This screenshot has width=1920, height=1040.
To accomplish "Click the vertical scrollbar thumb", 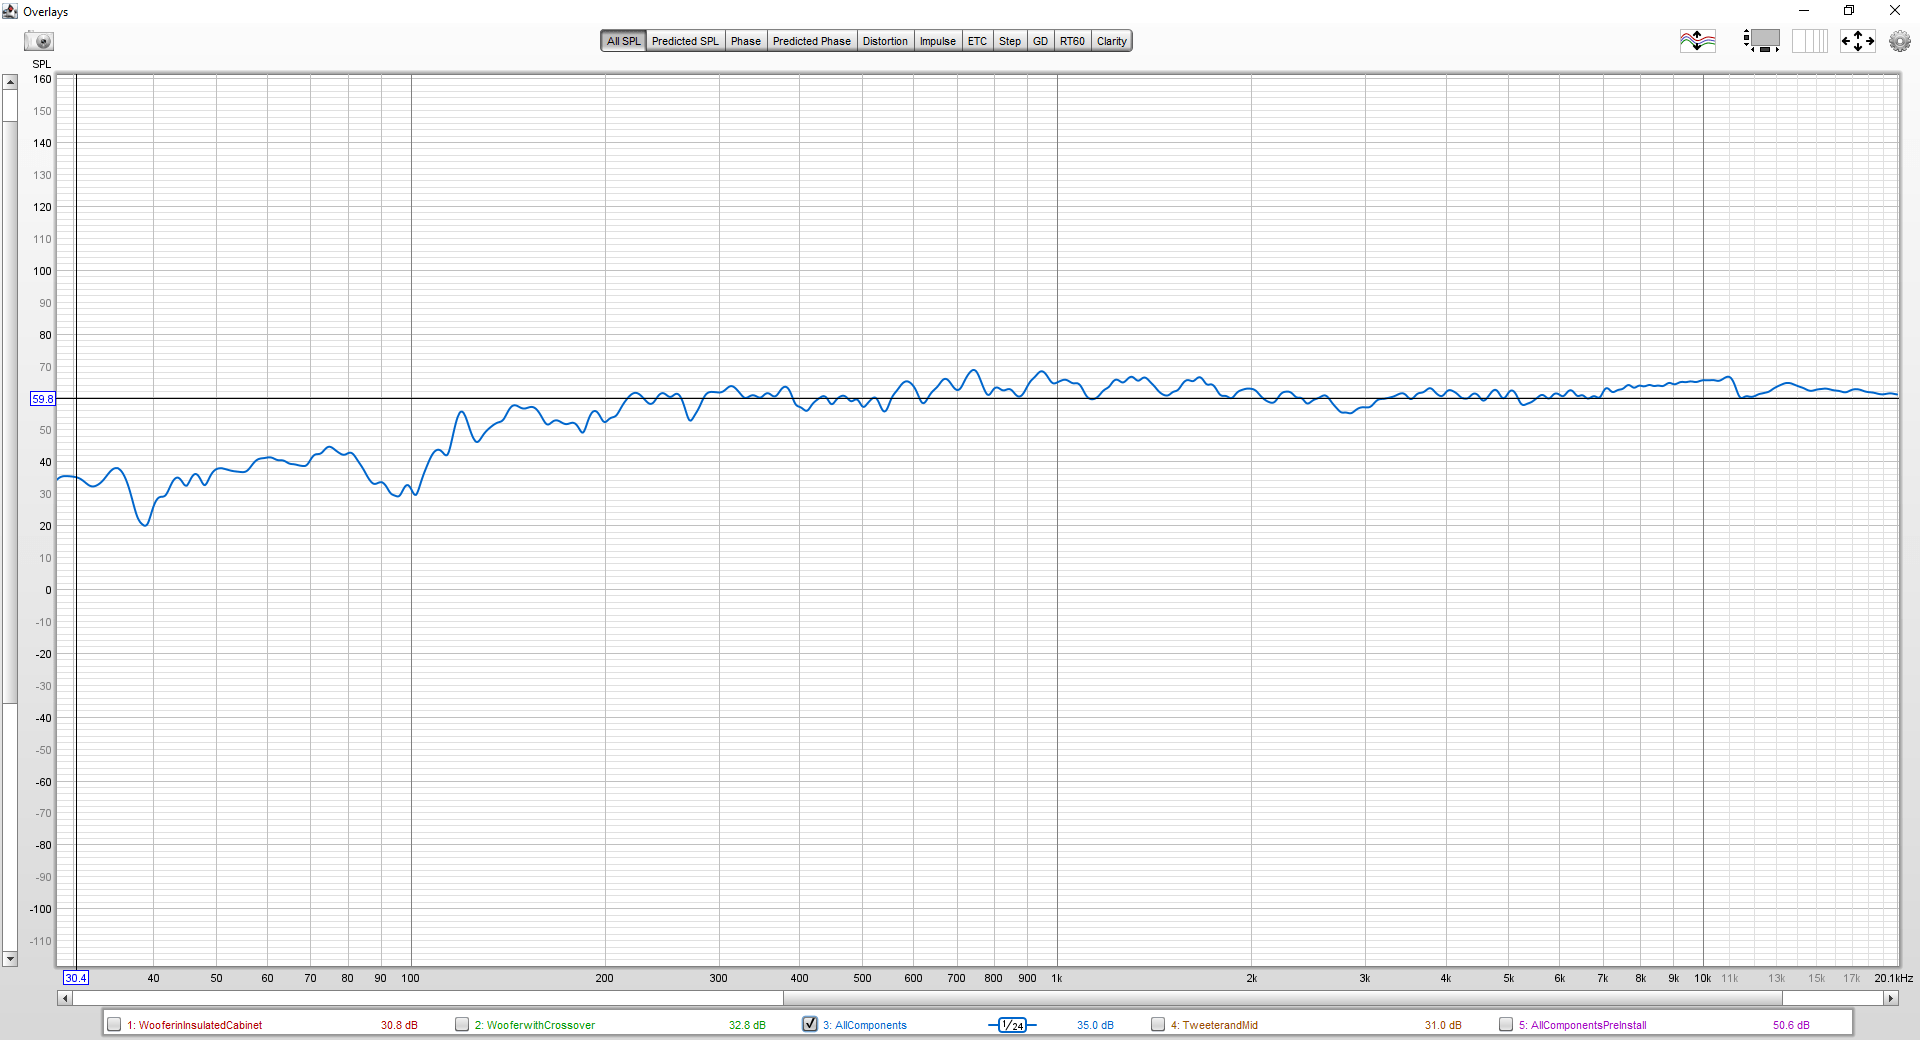I will pos(10,411).
